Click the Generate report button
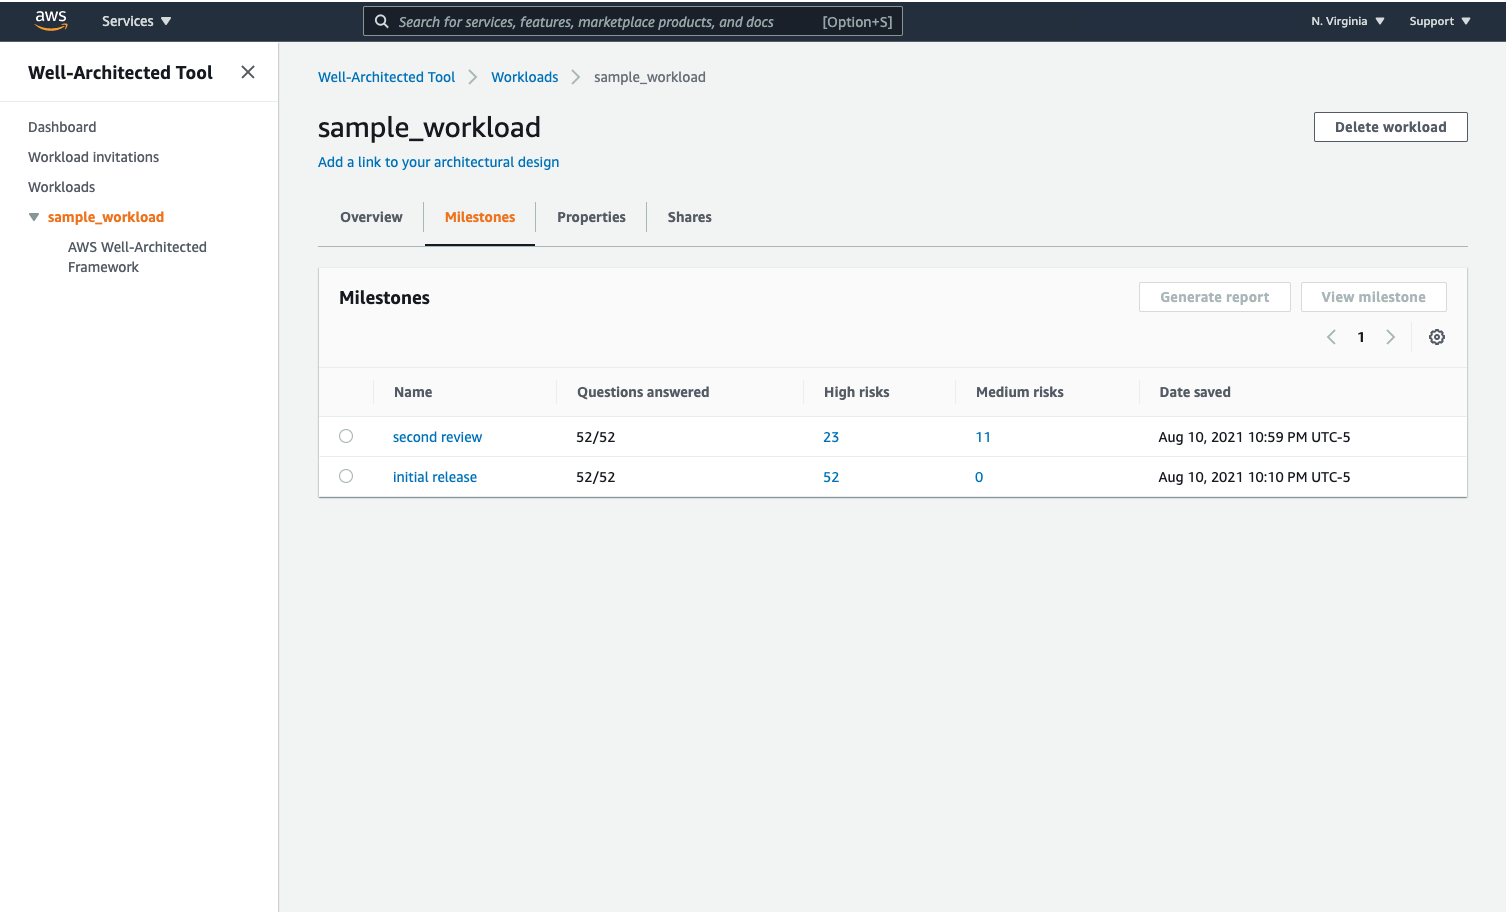 tap(1214, 297)
